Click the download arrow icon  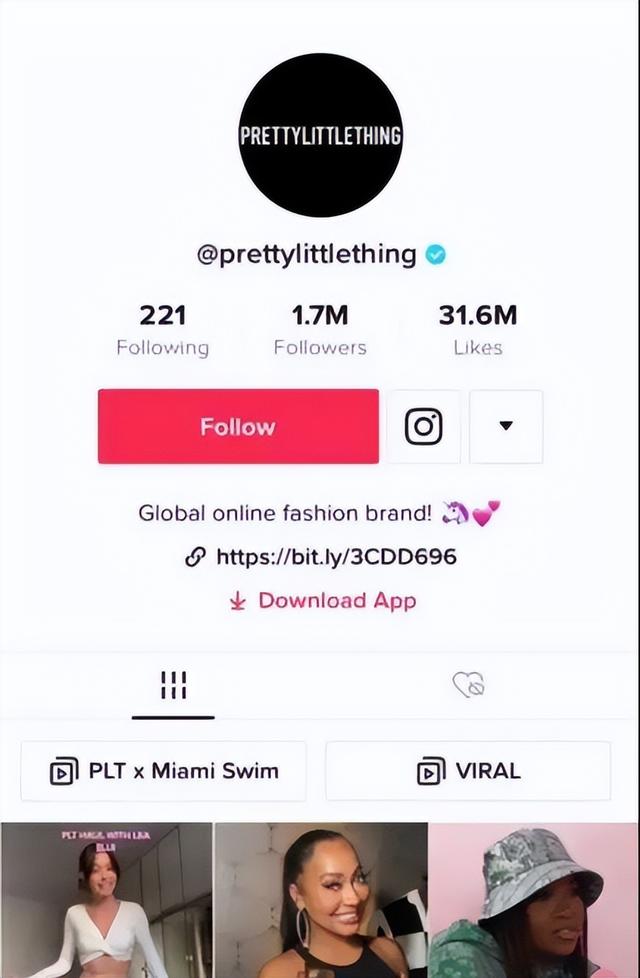click(238, 601)
